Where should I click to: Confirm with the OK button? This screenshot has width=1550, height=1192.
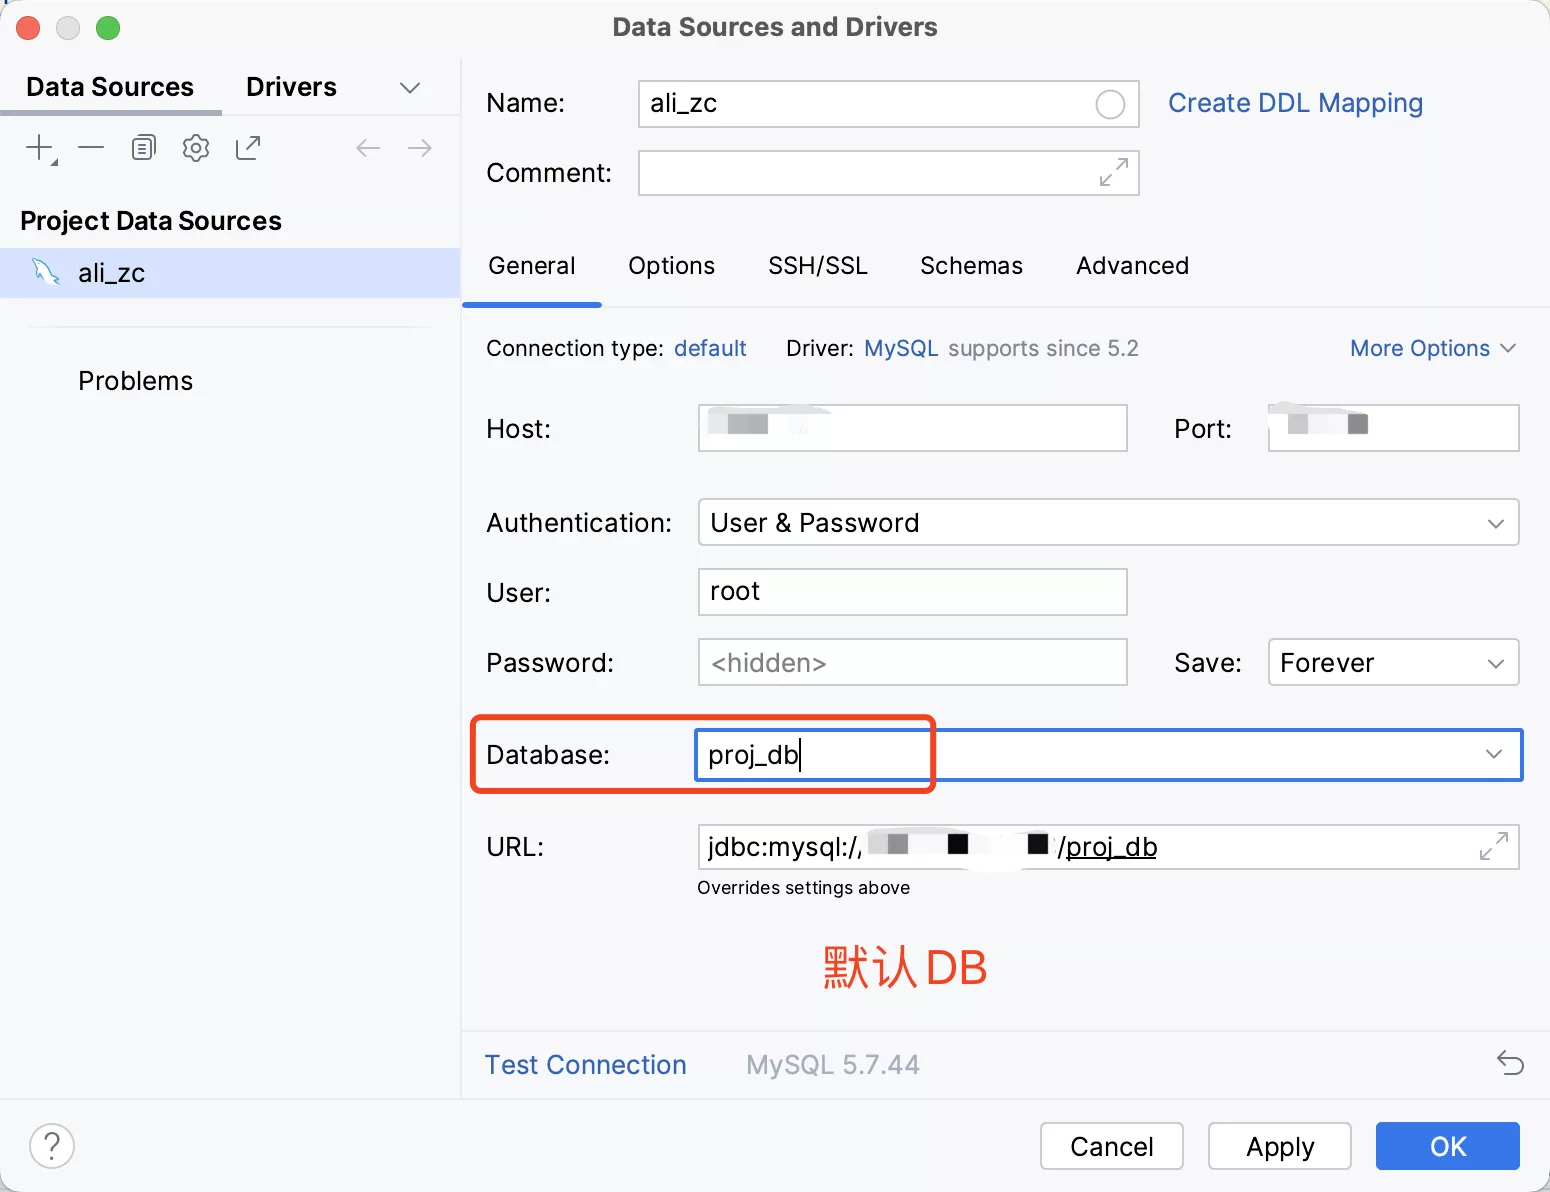pyautogui.click(x=1448, y=1146)
